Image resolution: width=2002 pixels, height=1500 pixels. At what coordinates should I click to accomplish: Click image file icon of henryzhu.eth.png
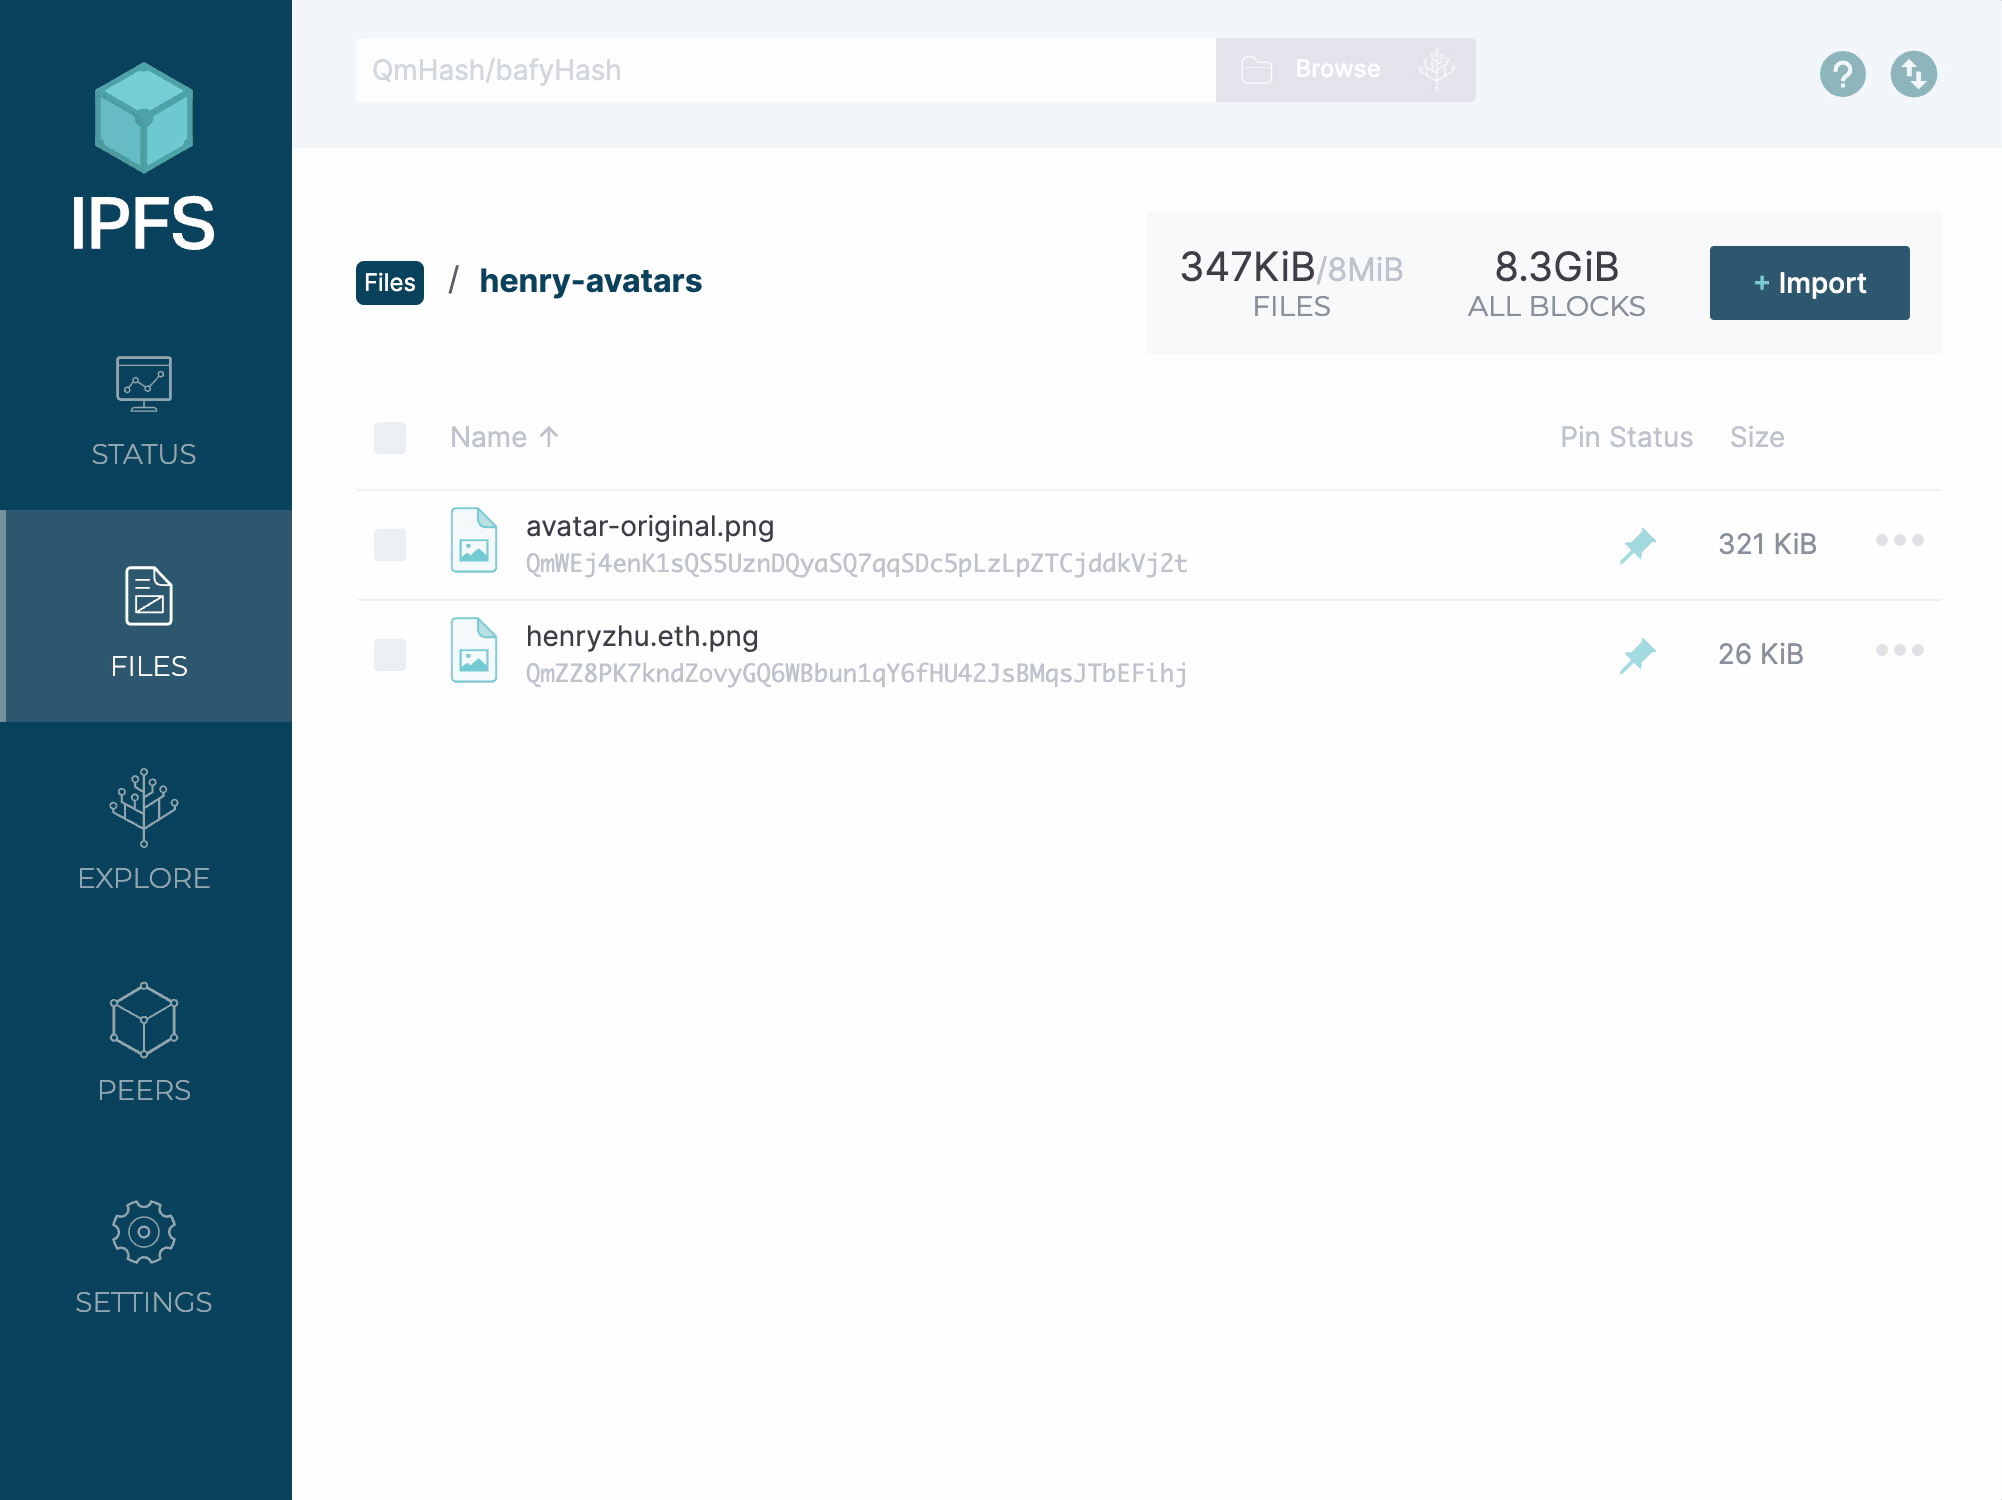click(474, 650)
